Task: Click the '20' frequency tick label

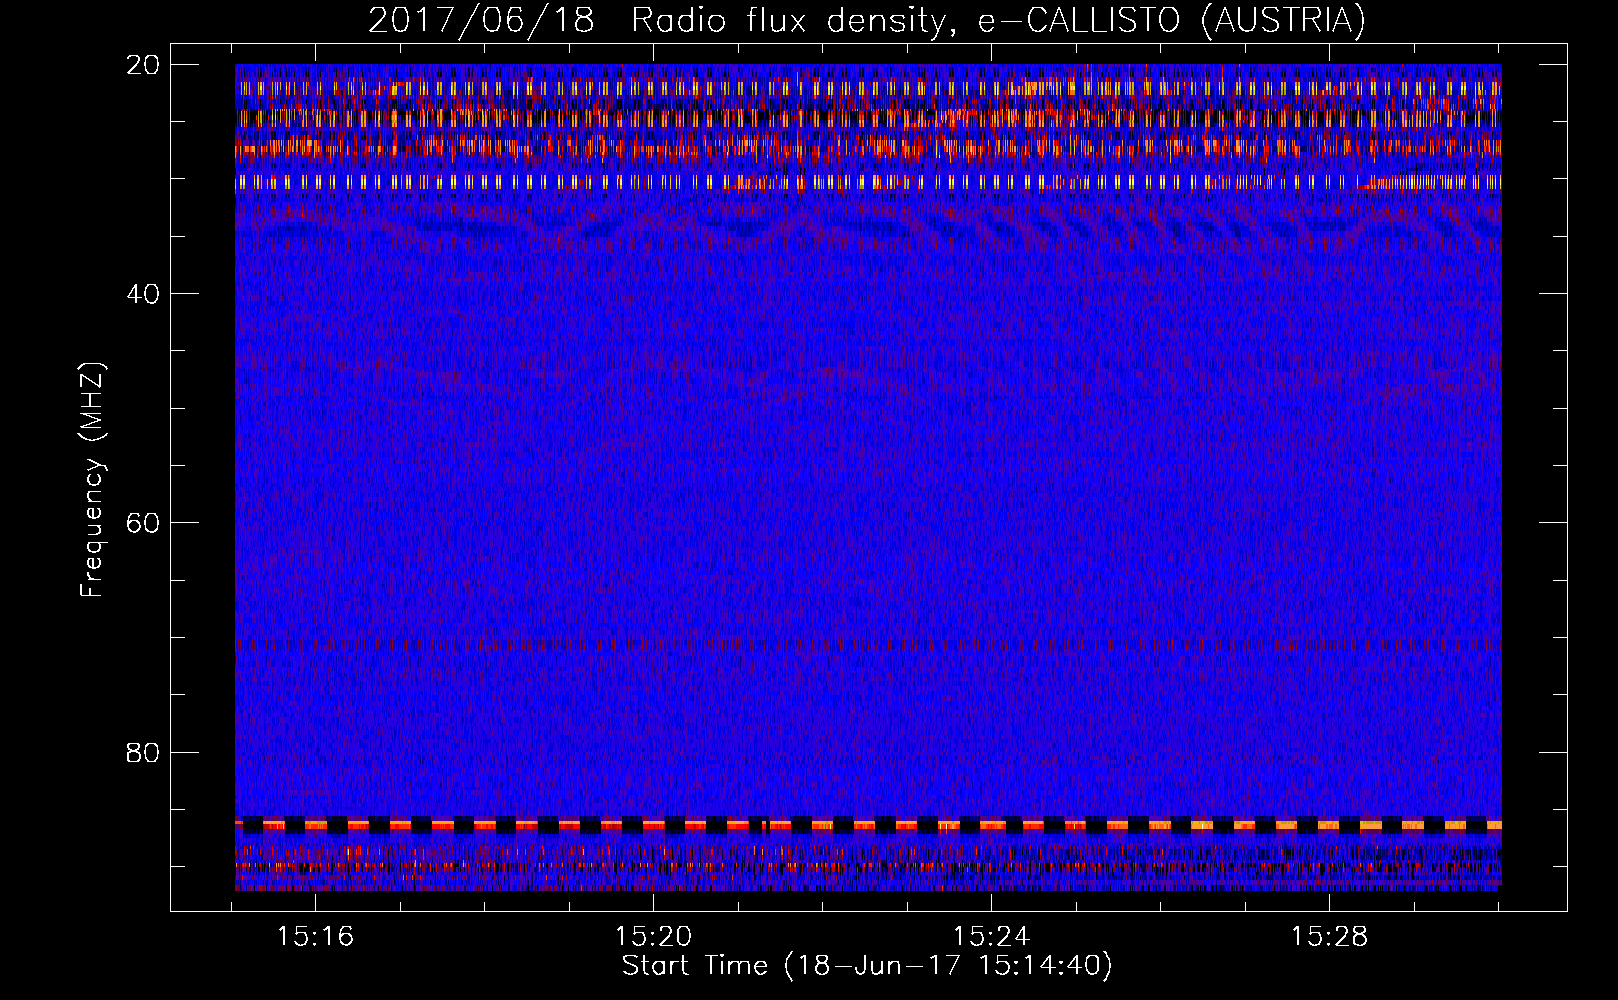Action: tap(143, 65)
